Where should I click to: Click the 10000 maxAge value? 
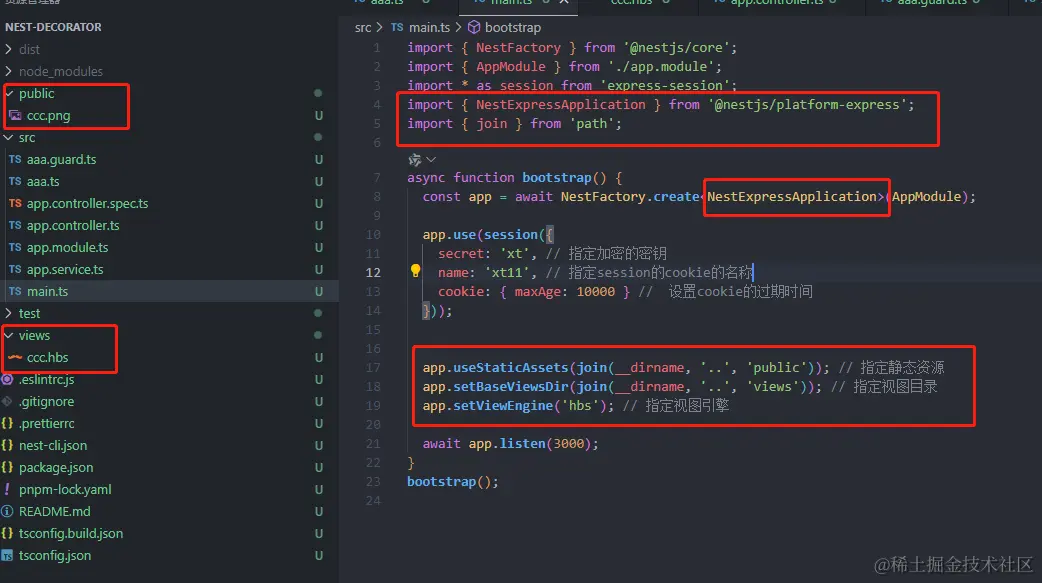point(595,292)
